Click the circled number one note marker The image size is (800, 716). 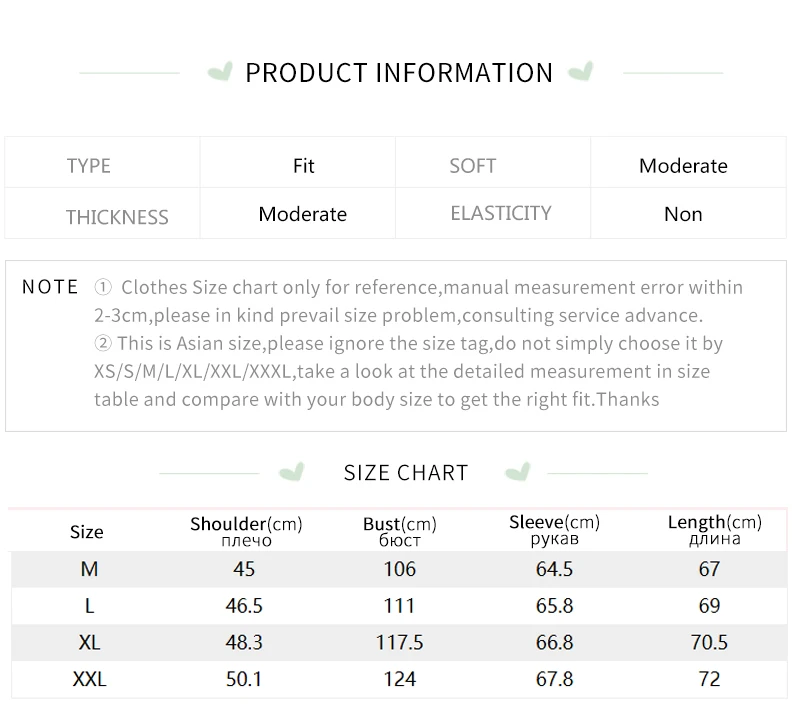pyautogui.click(x=103, y=288)
